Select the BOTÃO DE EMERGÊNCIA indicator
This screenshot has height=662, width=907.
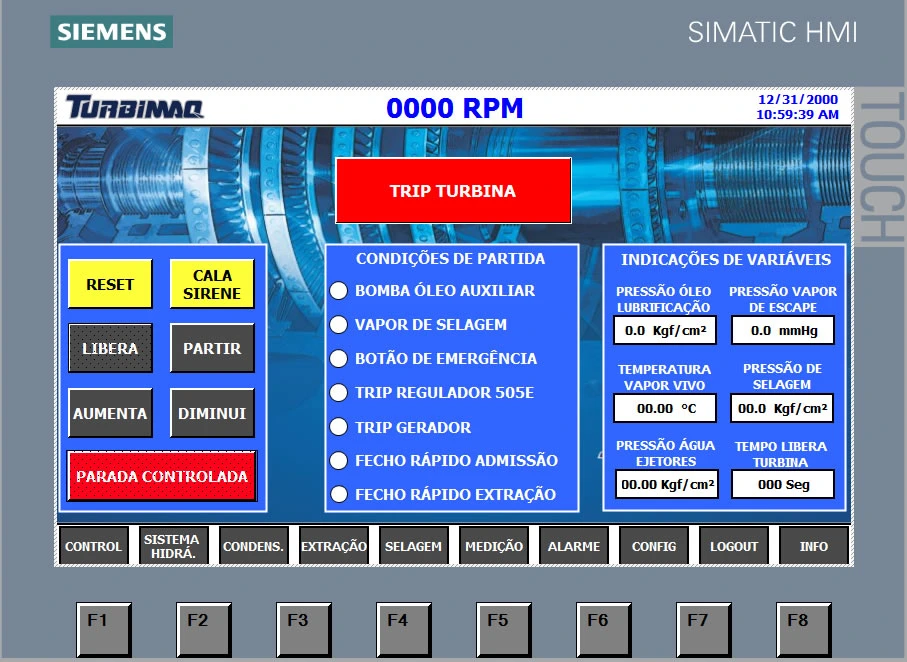point(338,359)
